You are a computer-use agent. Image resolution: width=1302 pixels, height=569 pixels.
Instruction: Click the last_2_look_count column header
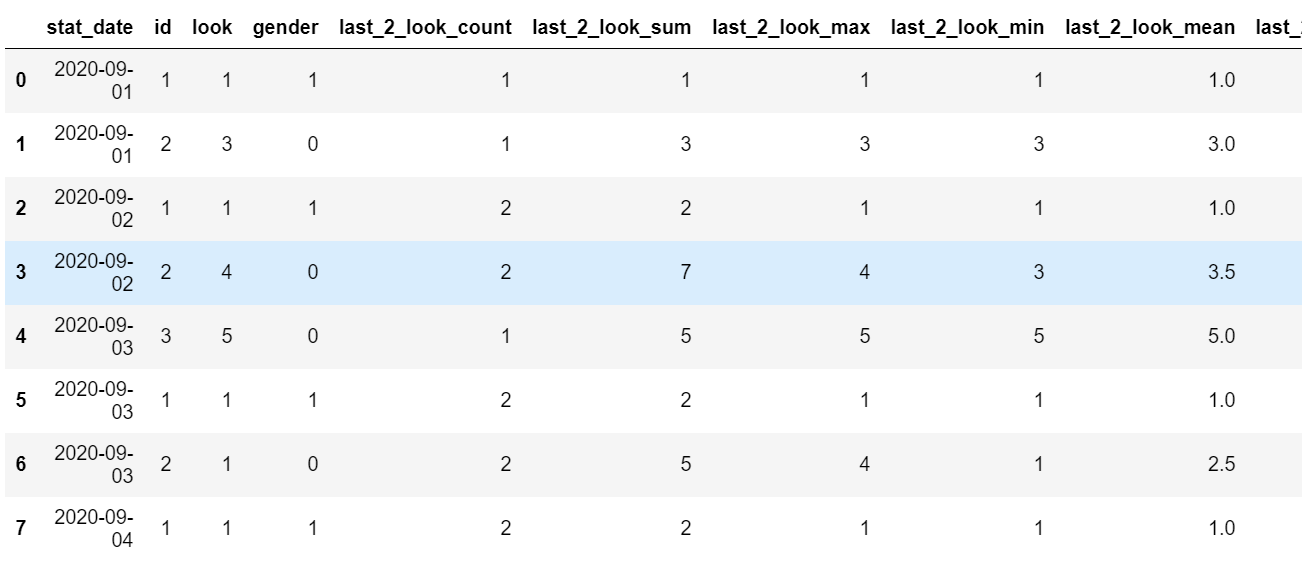426,27
